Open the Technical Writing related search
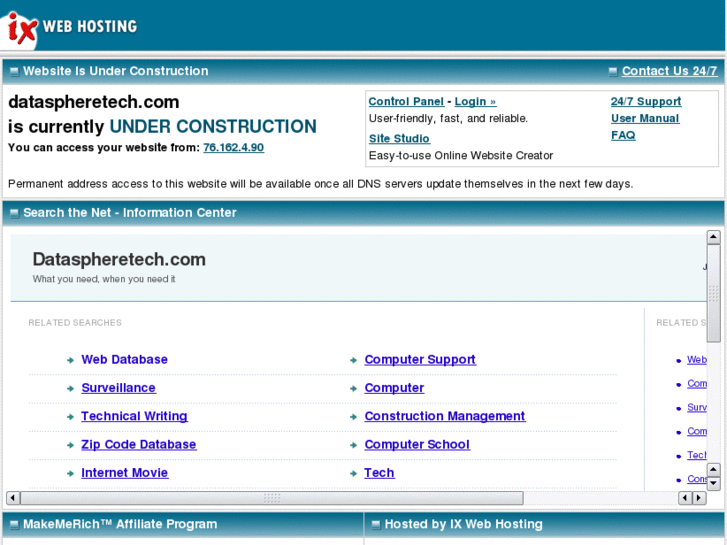 134,416
